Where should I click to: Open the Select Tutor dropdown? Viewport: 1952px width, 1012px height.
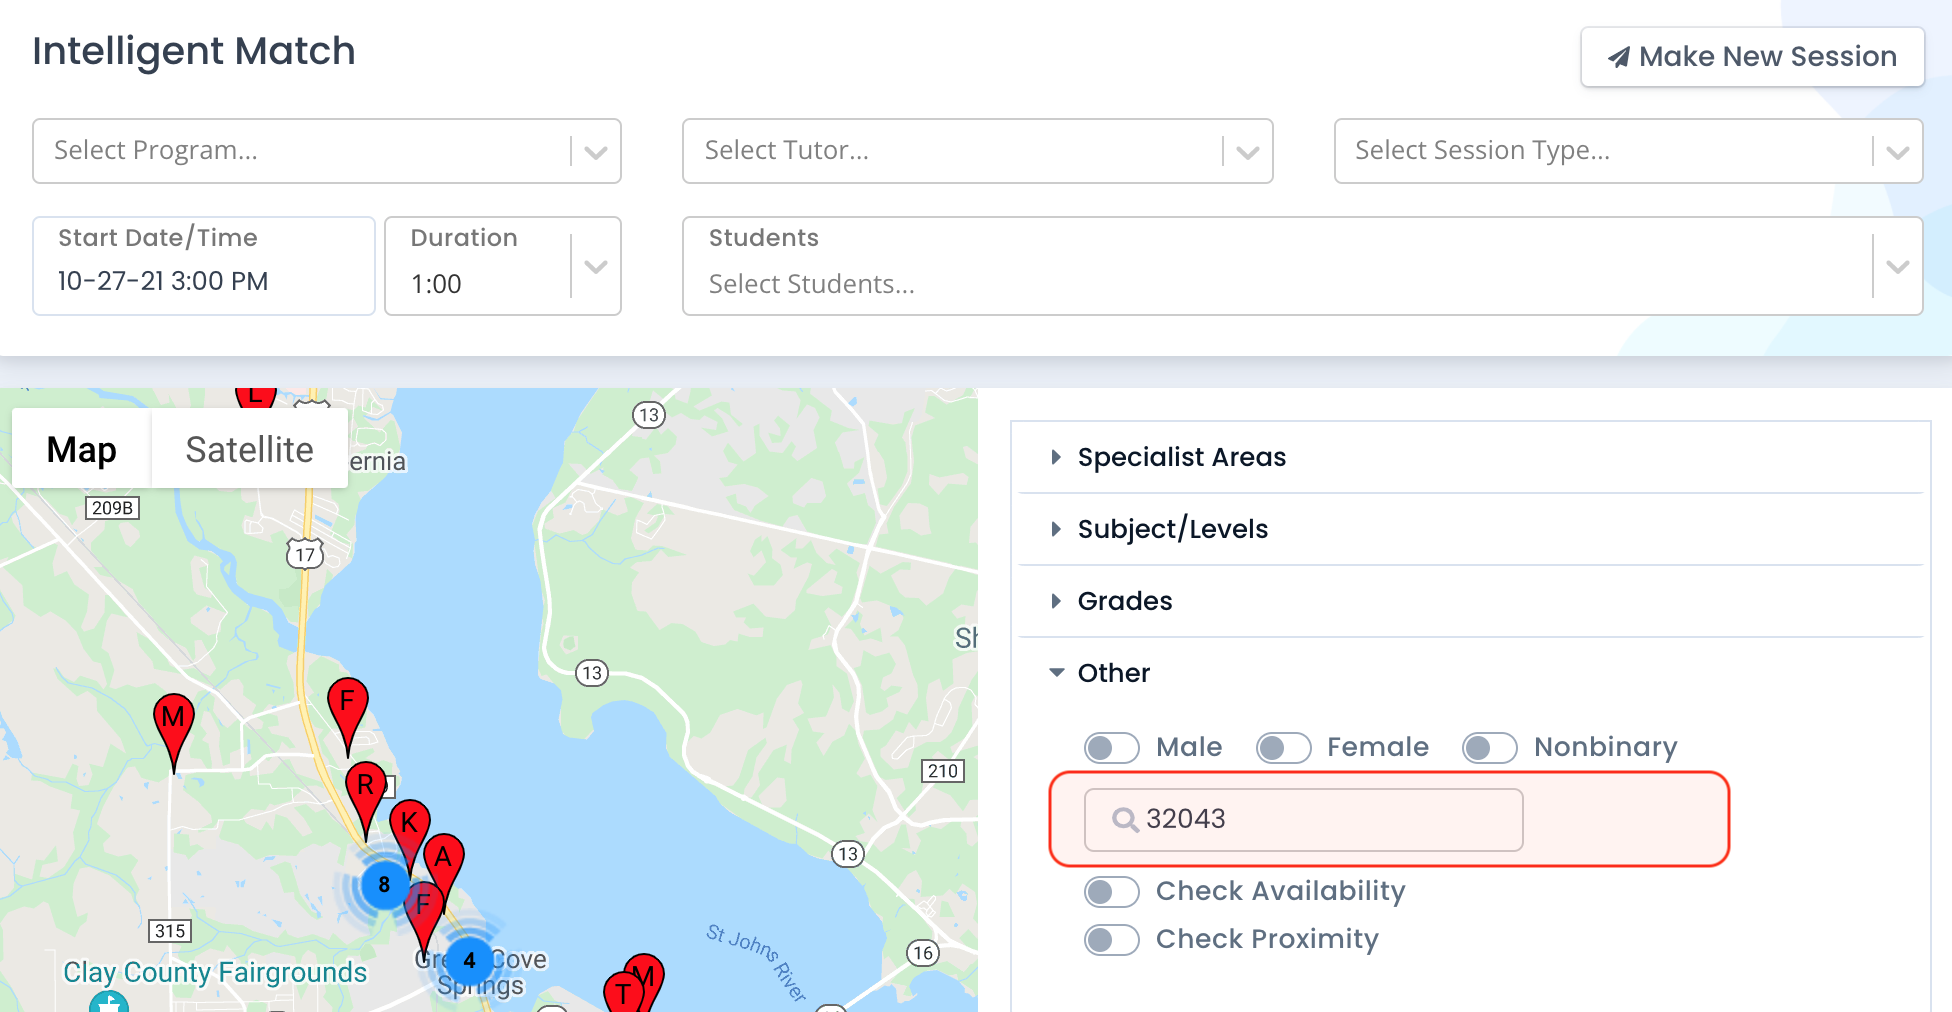pyautogui.click(x=977, y=151)
